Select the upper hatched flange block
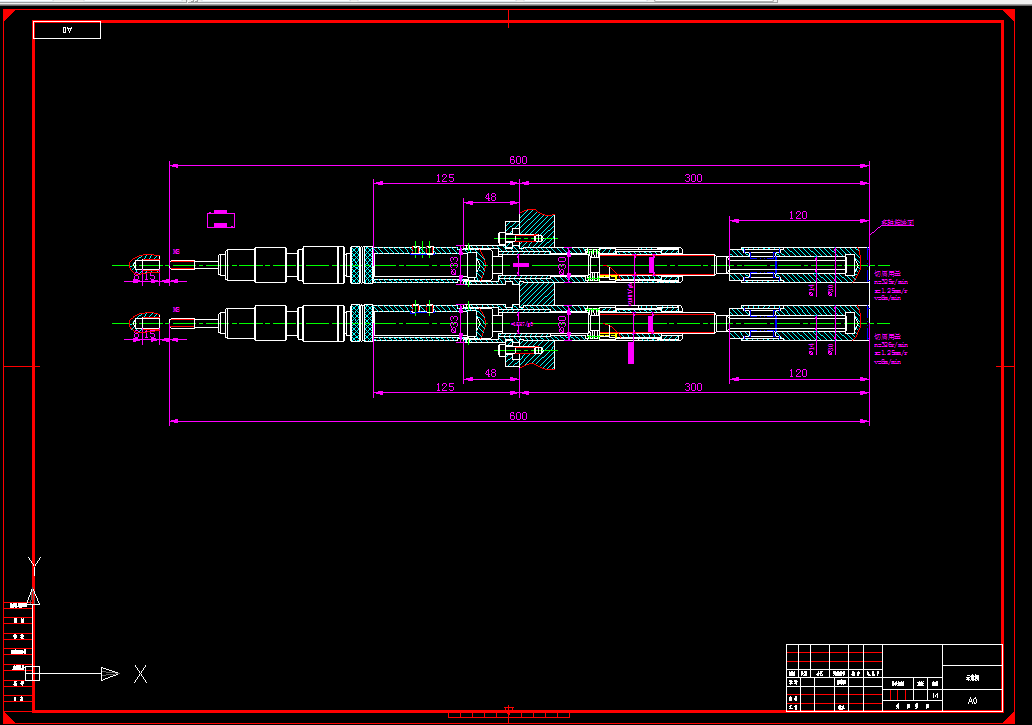 click(x=536, y=230)
